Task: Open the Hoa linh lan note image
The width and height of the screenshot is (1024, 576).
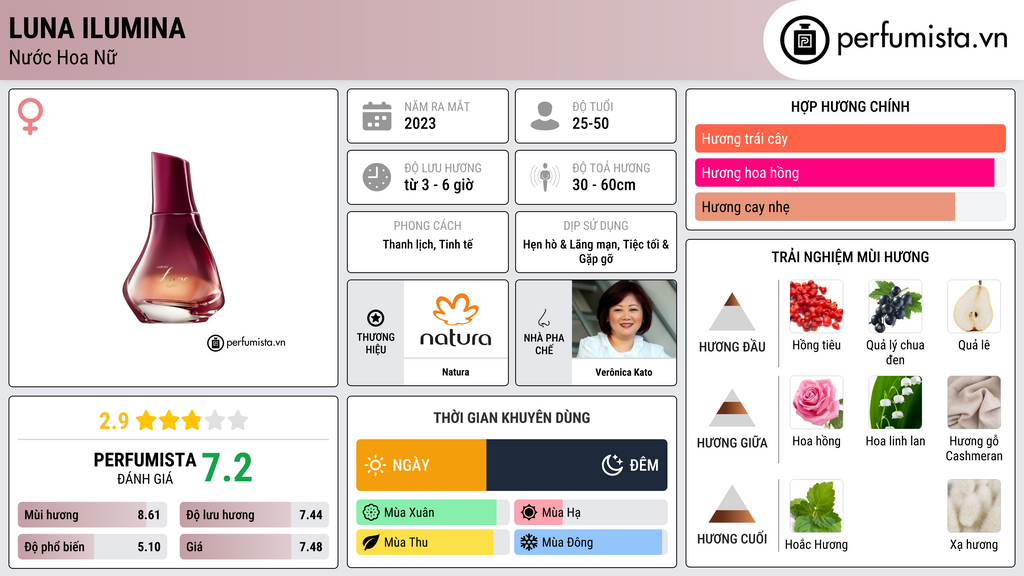Action: (895, 402)
